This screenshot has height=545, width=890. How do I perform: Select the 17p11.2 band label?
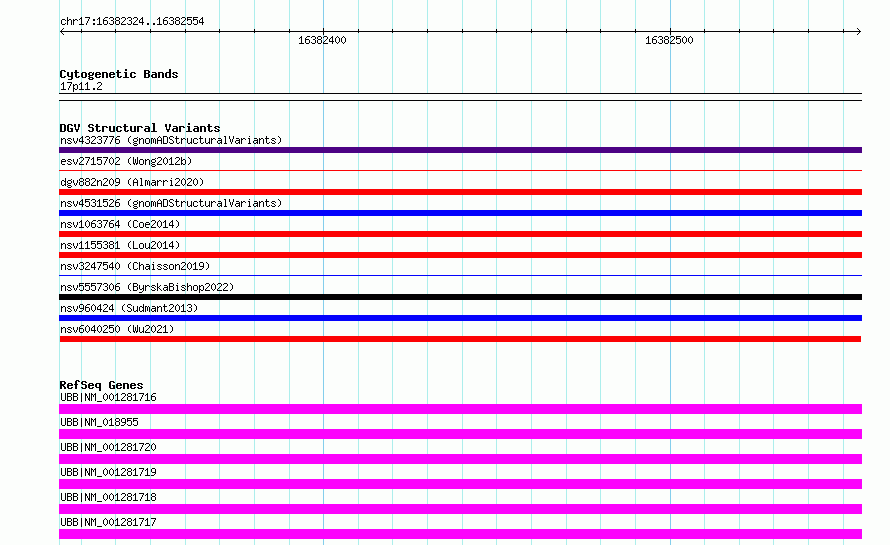tap(81, 86)
